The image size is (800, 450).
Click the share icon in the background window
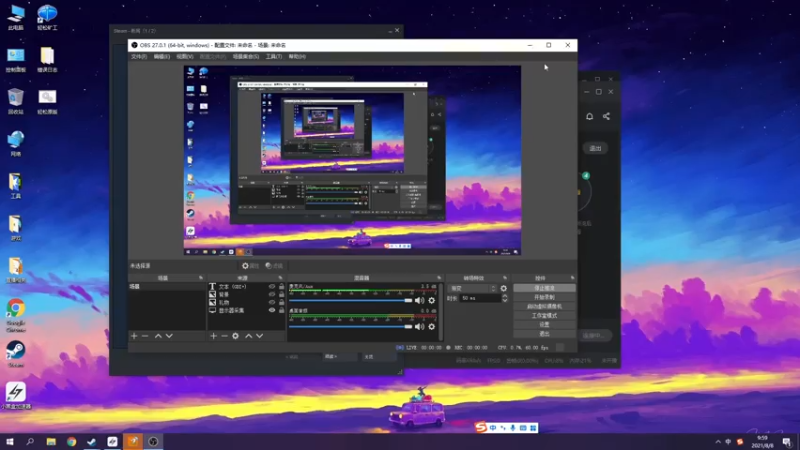[606, 116]
